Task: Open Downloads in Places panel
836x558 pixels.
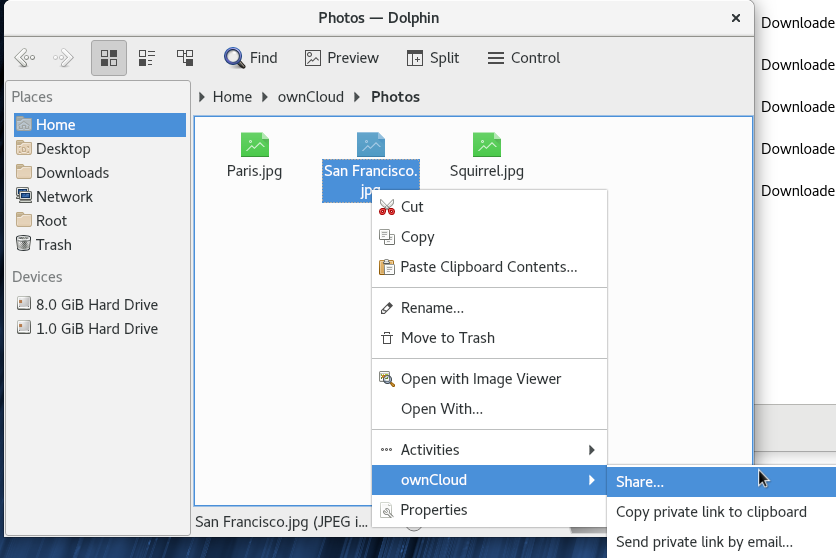Action: click(100, 173)
